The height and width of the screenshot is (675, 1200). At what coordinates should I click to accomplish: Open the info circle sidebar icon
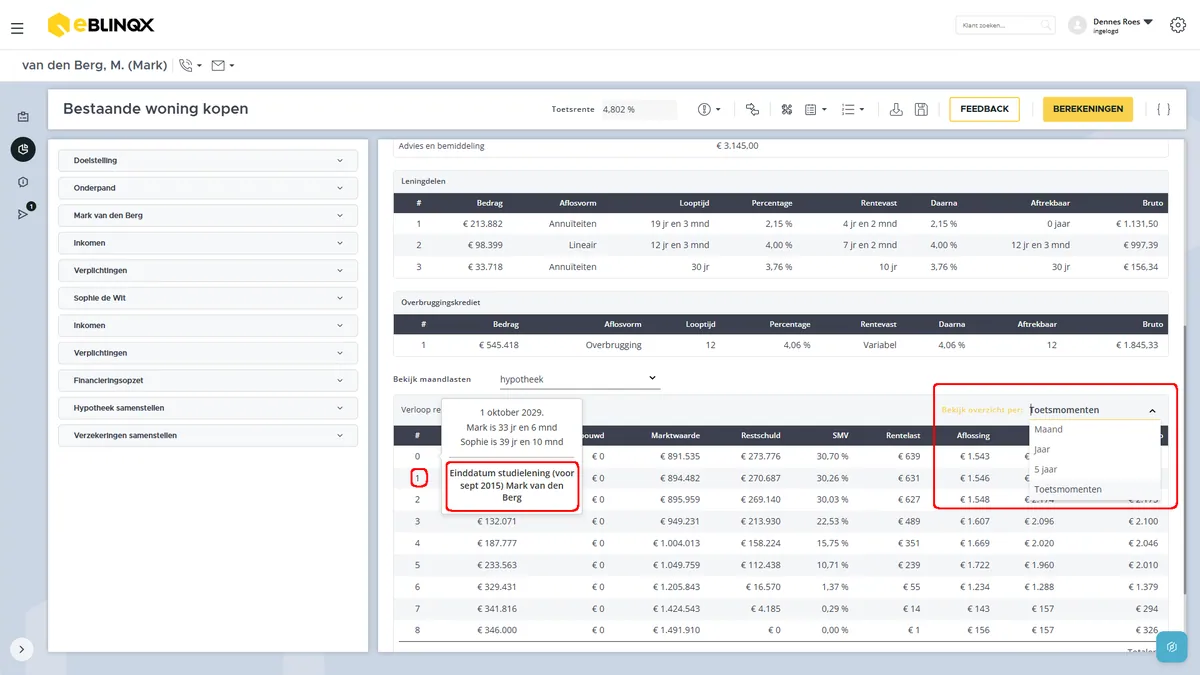click(23, 182)
